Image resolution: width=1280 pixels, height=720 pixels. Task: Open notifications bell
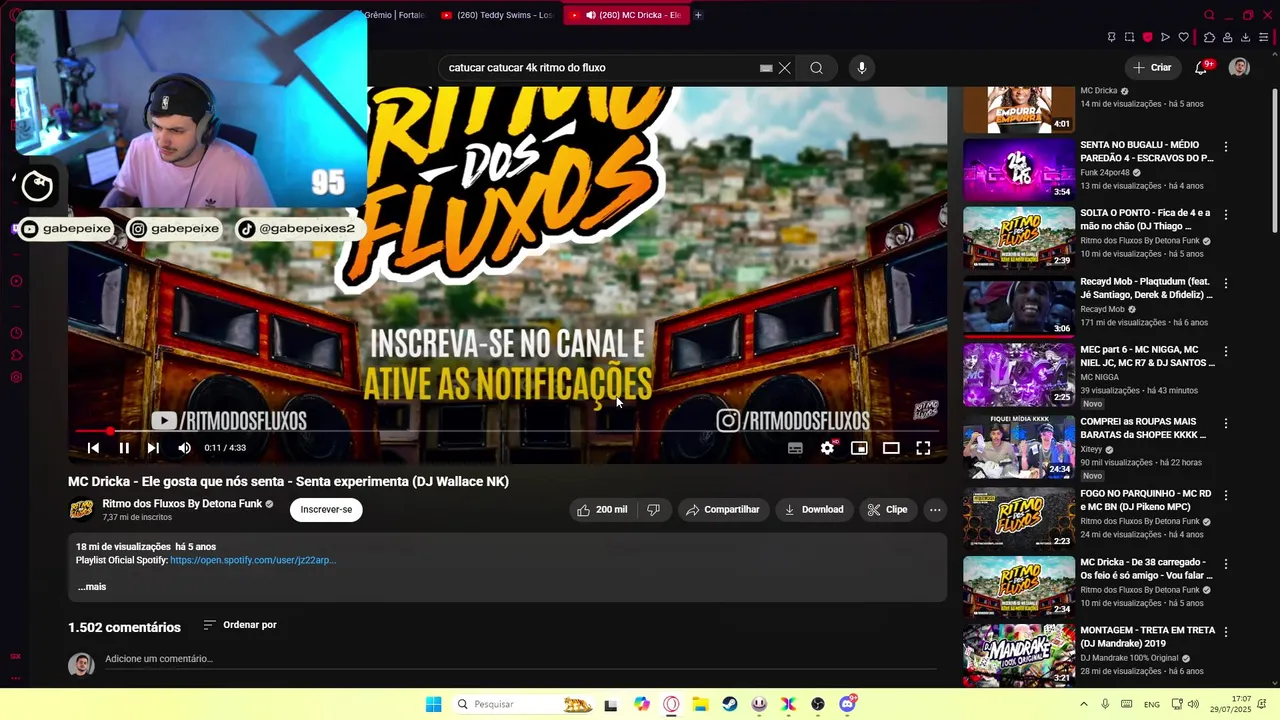[1201, 68]
